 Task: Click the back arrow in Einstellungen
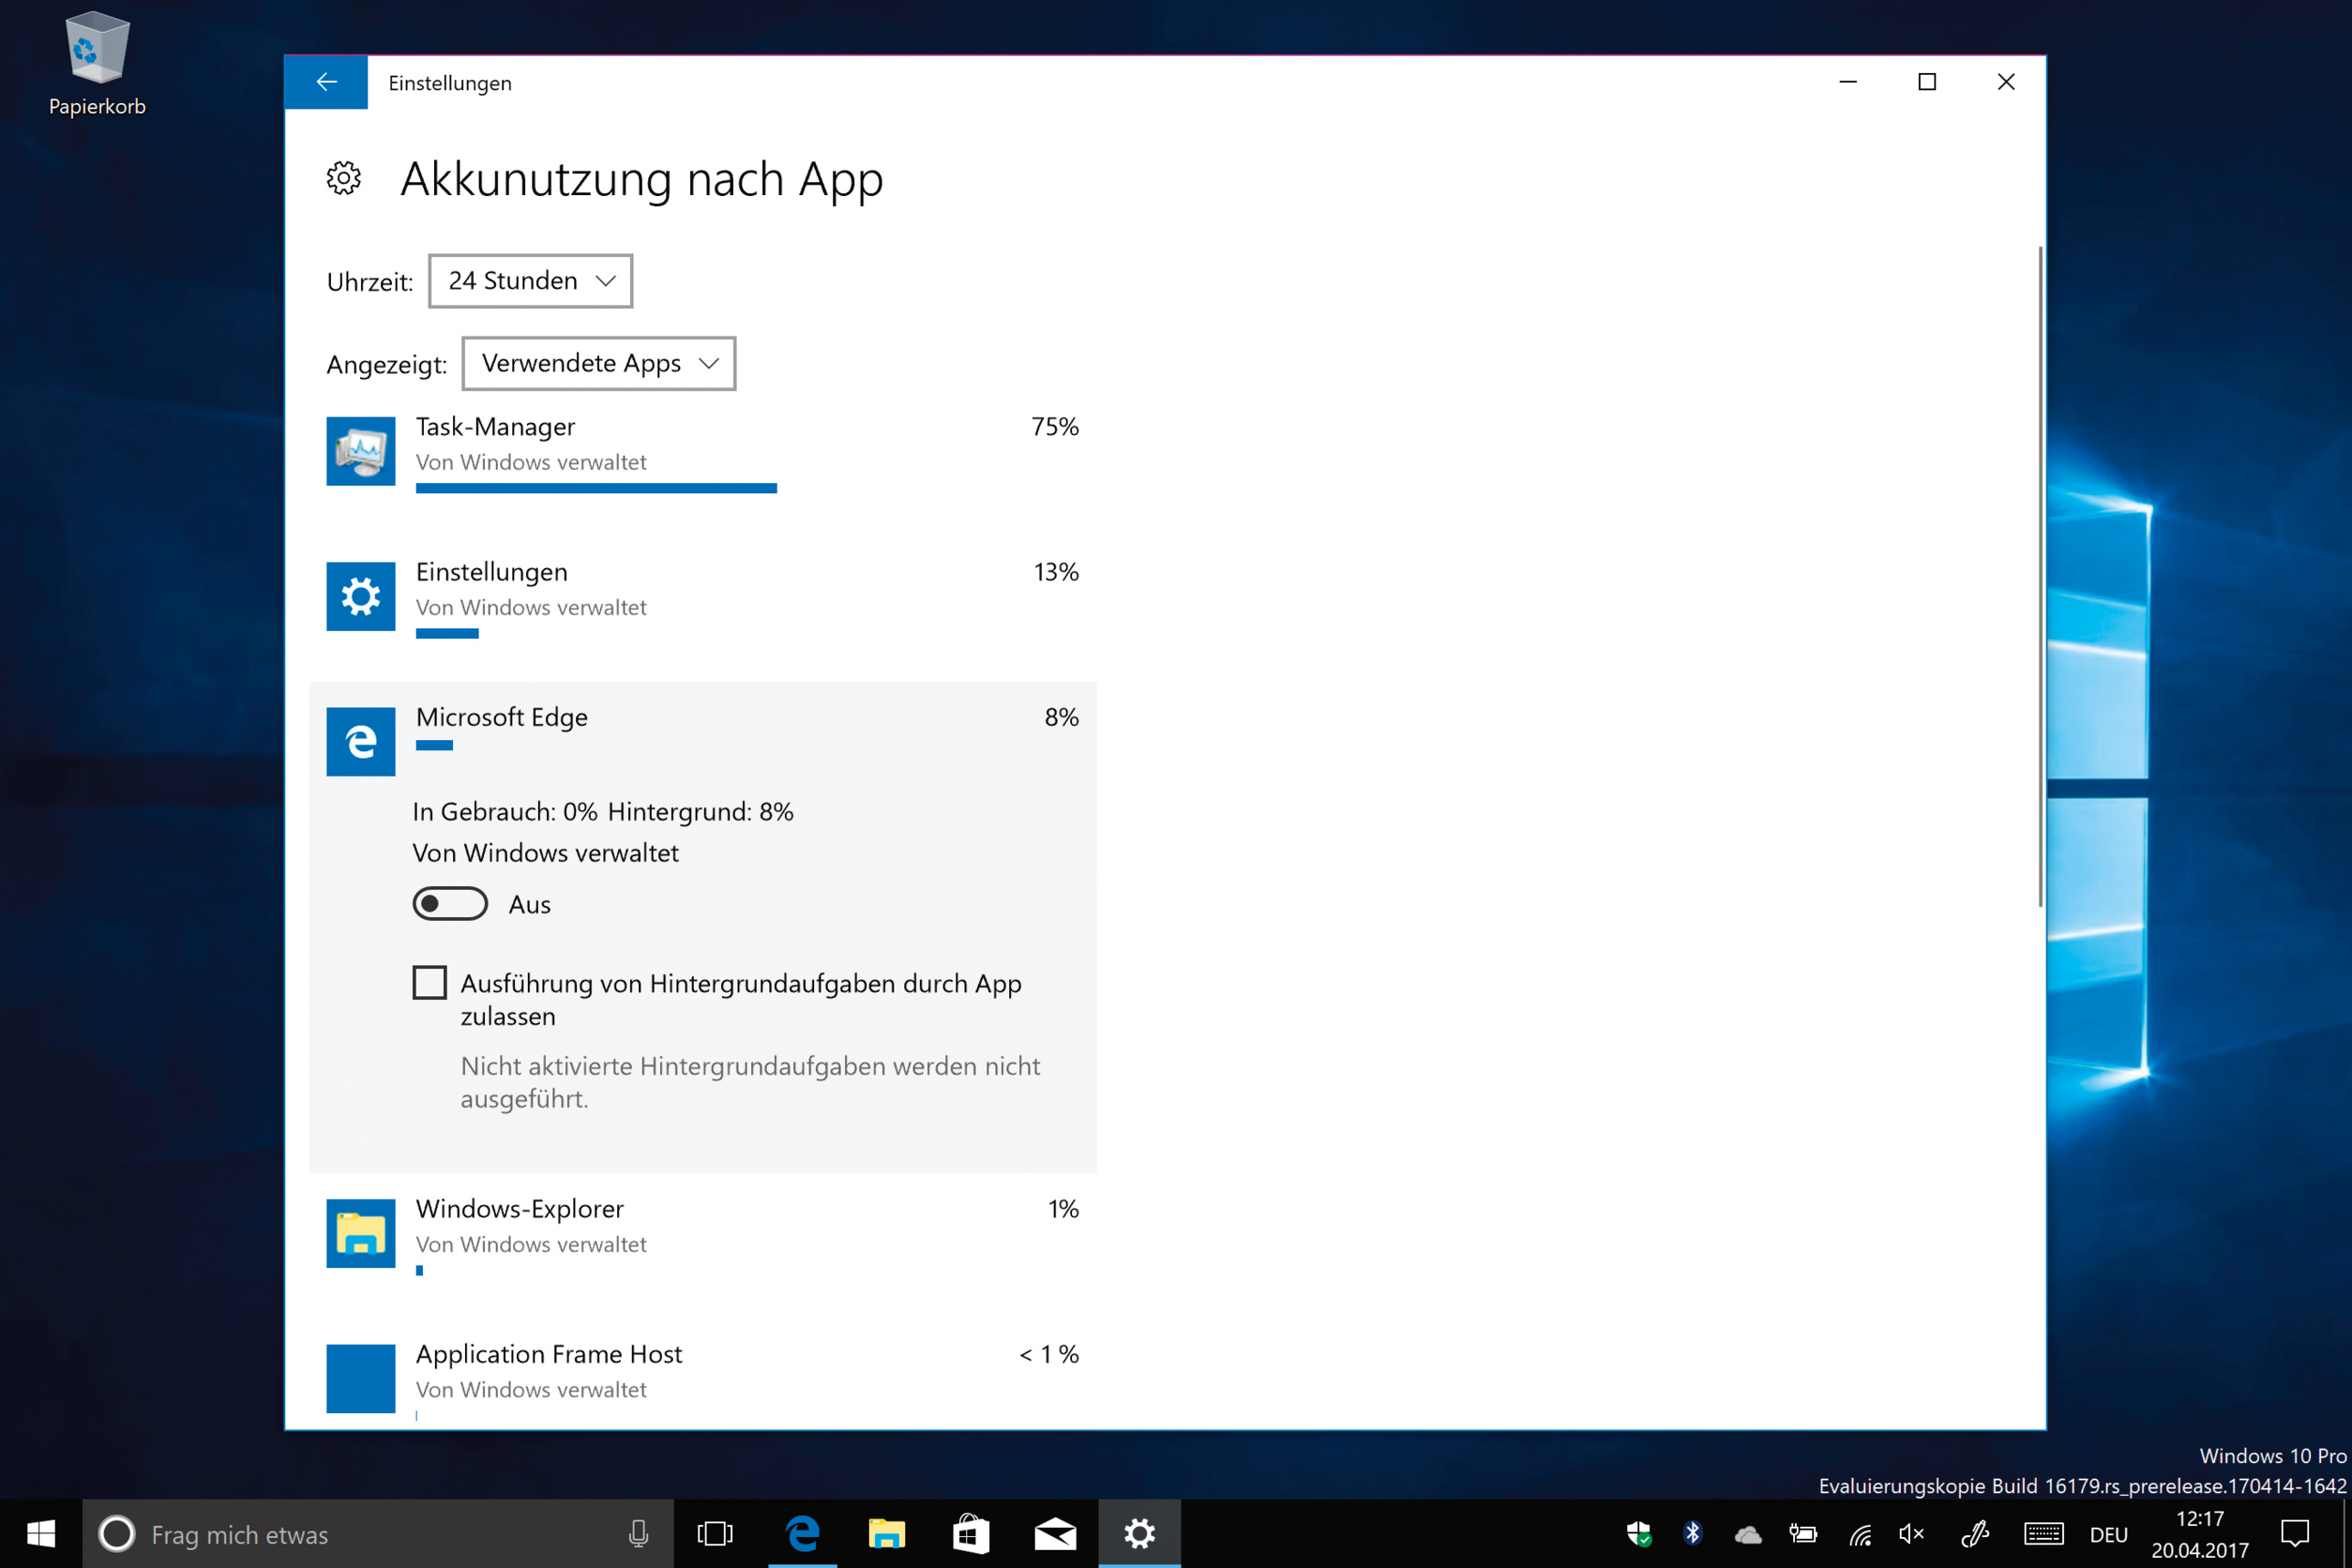click(x=326, y=82)
